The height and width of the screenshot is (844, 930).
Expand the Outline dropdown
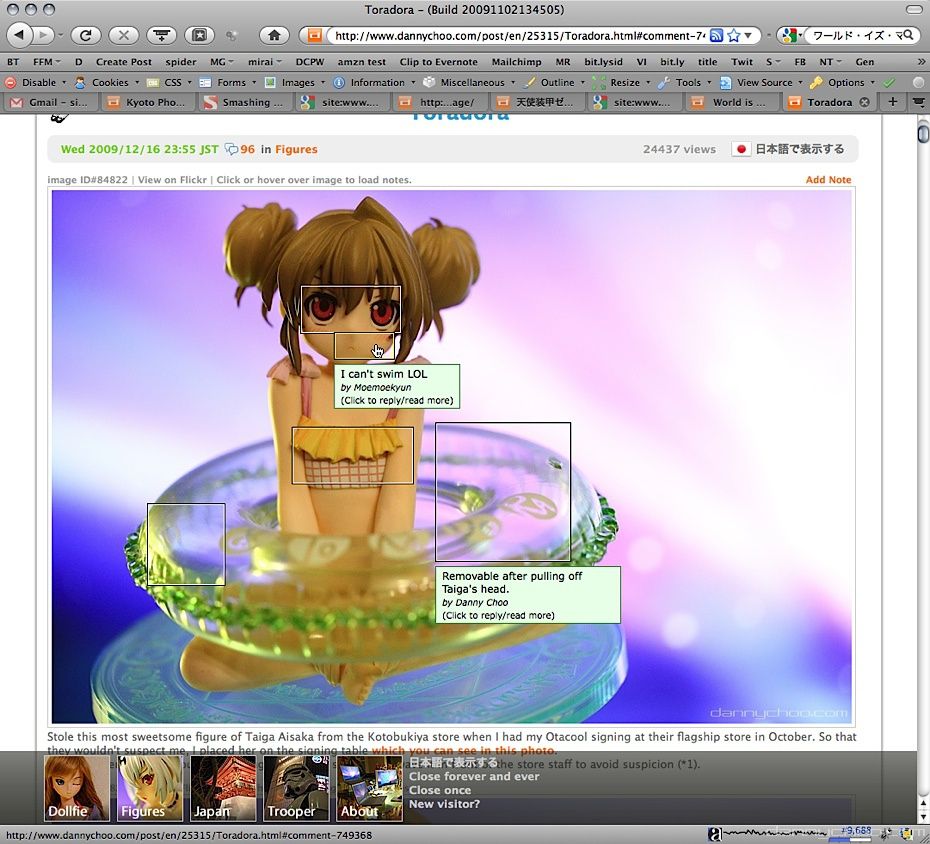555,82
